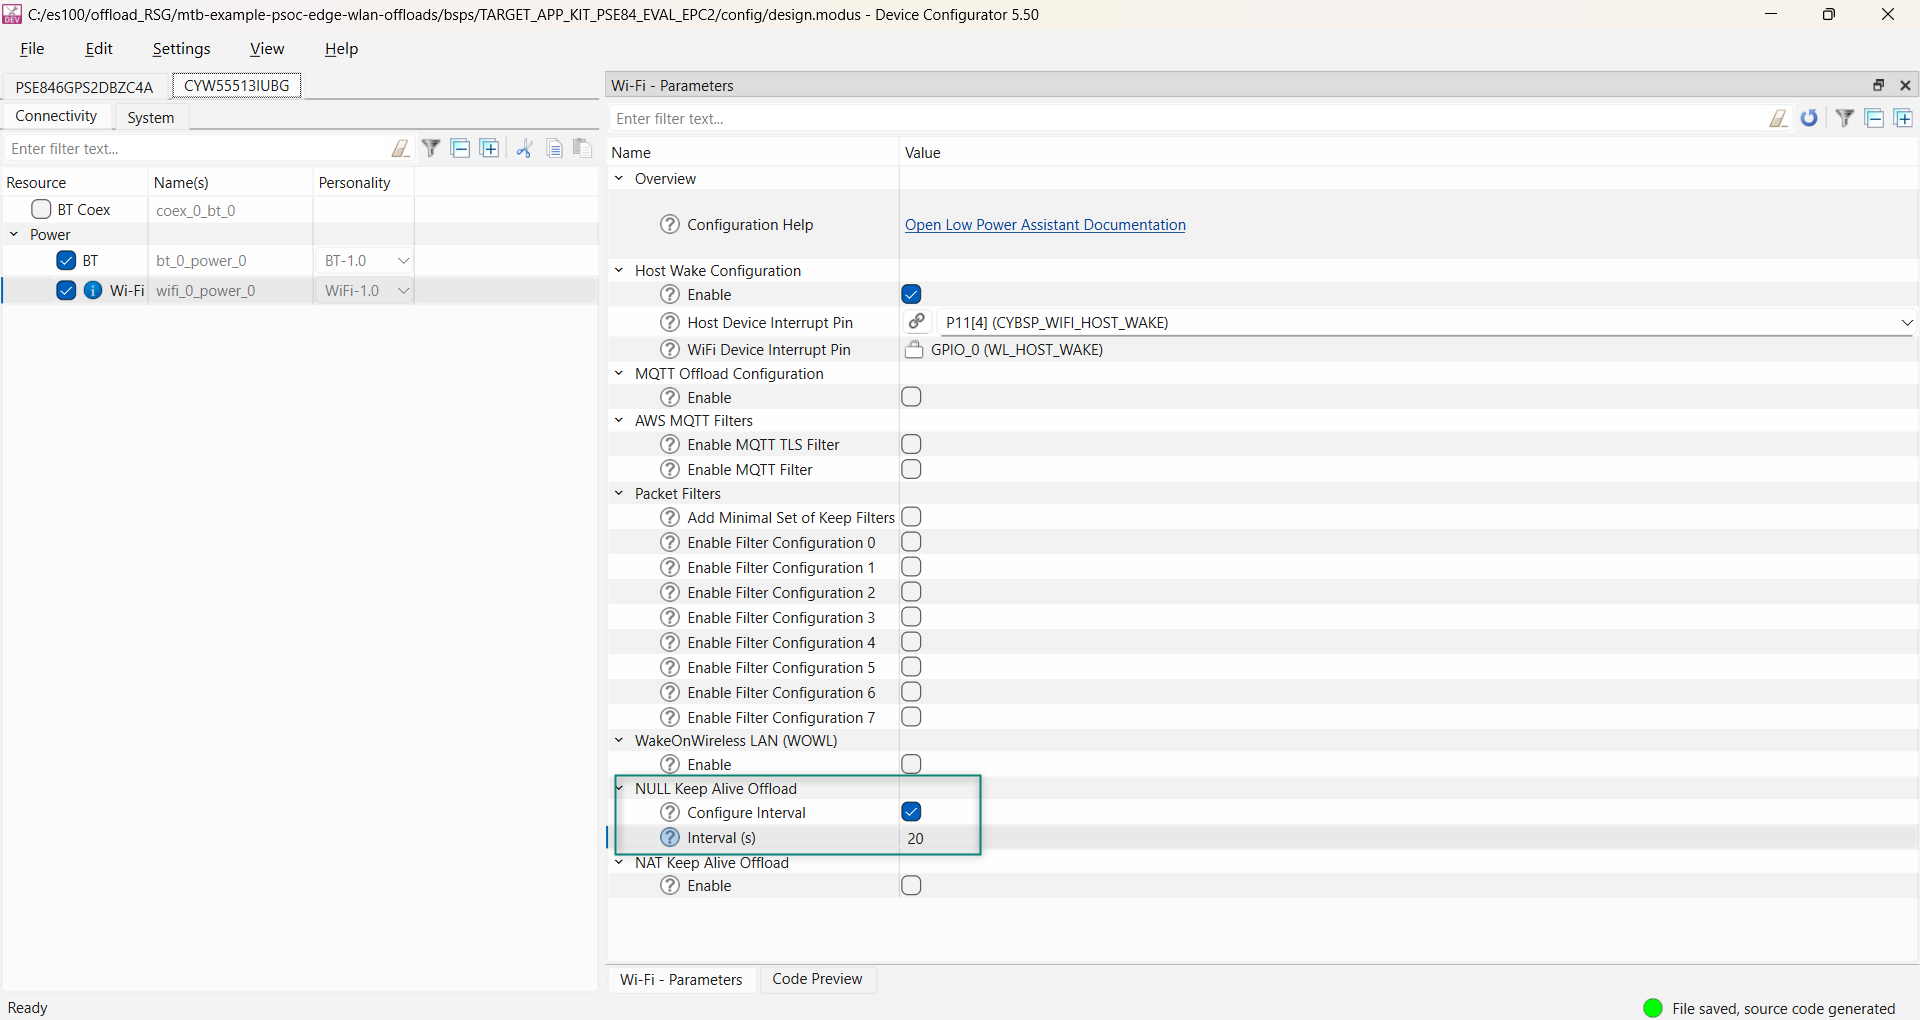Click the link icon for Host Device Interrupt Pin
Image resolution: width=1920 pixels, height=1020 pixels.
pos(916,322)
